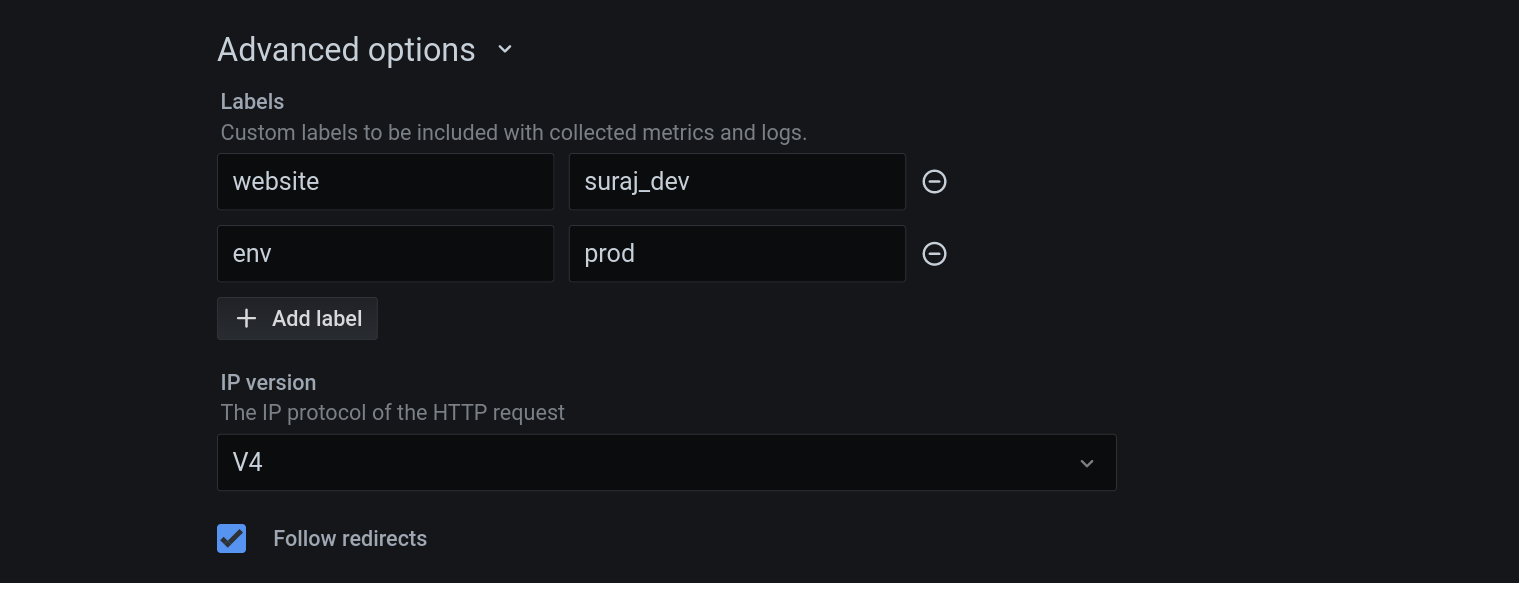Screen dimensions: 1534x589
Task: Click the IP version field label
Action: point(268,383)
